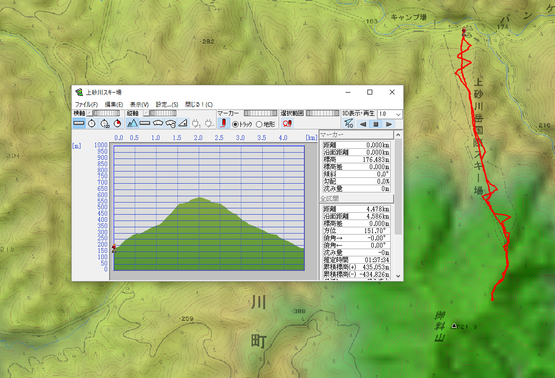Click the info panel scroll-up arrow

click(398, 135)
